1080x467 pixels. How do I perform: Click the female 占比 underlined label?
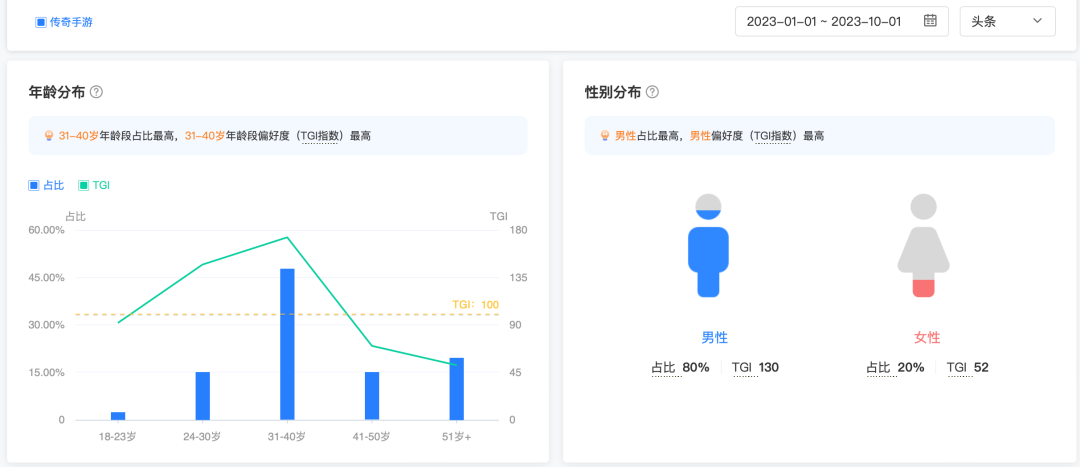[877, 368]
